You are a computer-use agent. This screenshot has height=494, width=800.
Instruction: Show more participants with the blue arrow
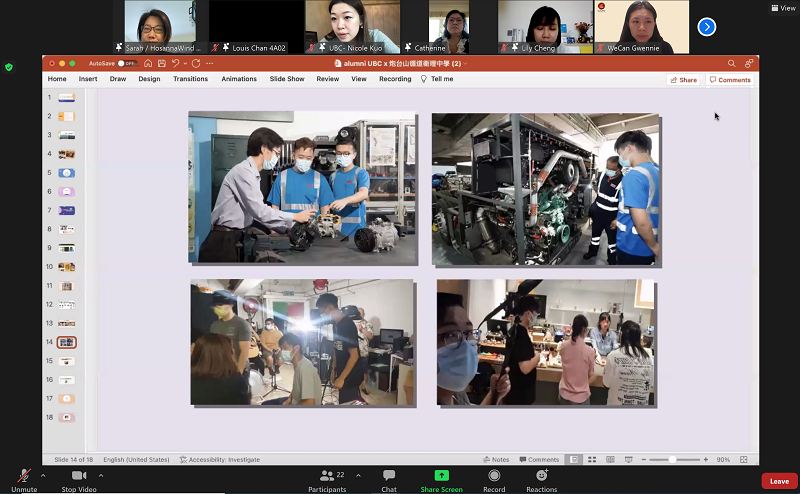pyautogui.click(x=706, y=27)
